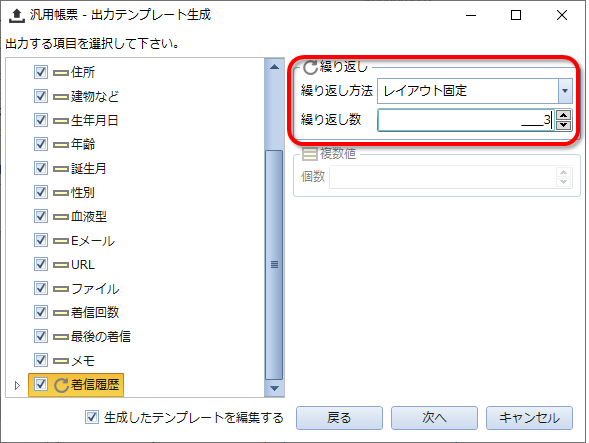Select the URL item label
The image size is (589, 443).
[83, 265]
